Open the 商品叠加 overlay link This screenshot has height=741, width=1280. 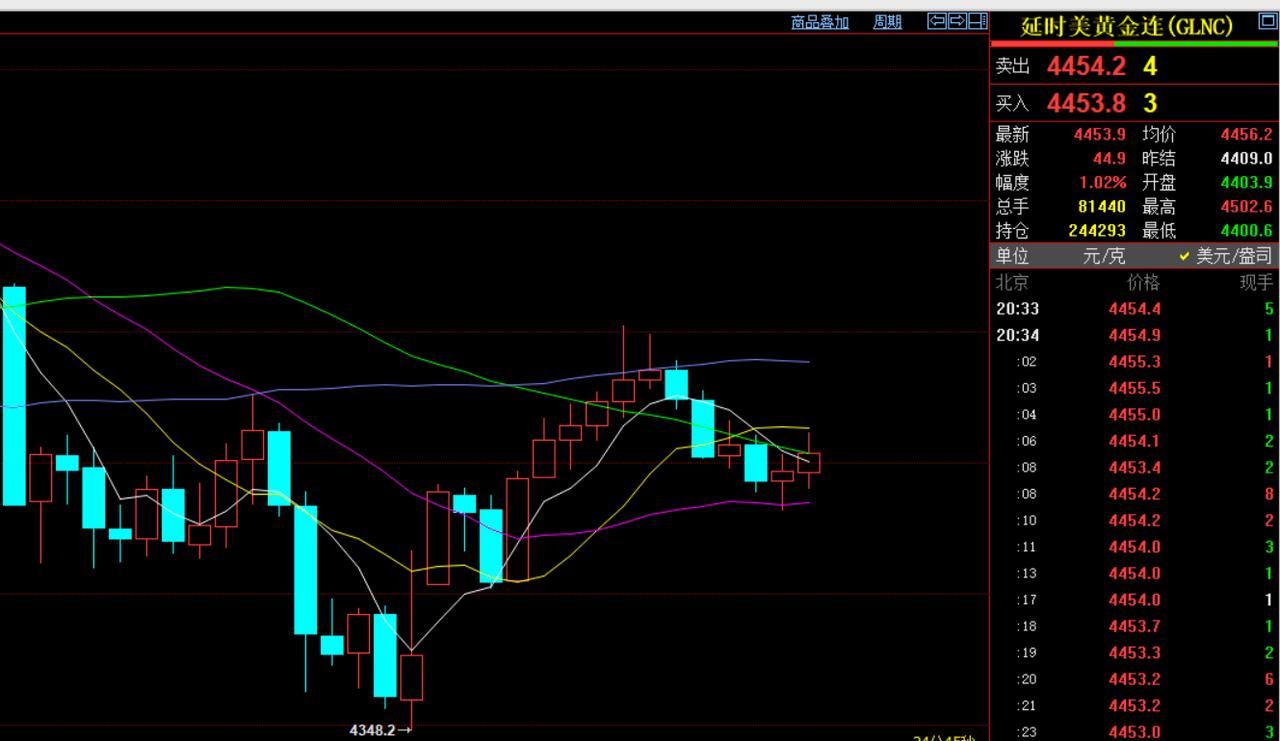pos(820,22)
